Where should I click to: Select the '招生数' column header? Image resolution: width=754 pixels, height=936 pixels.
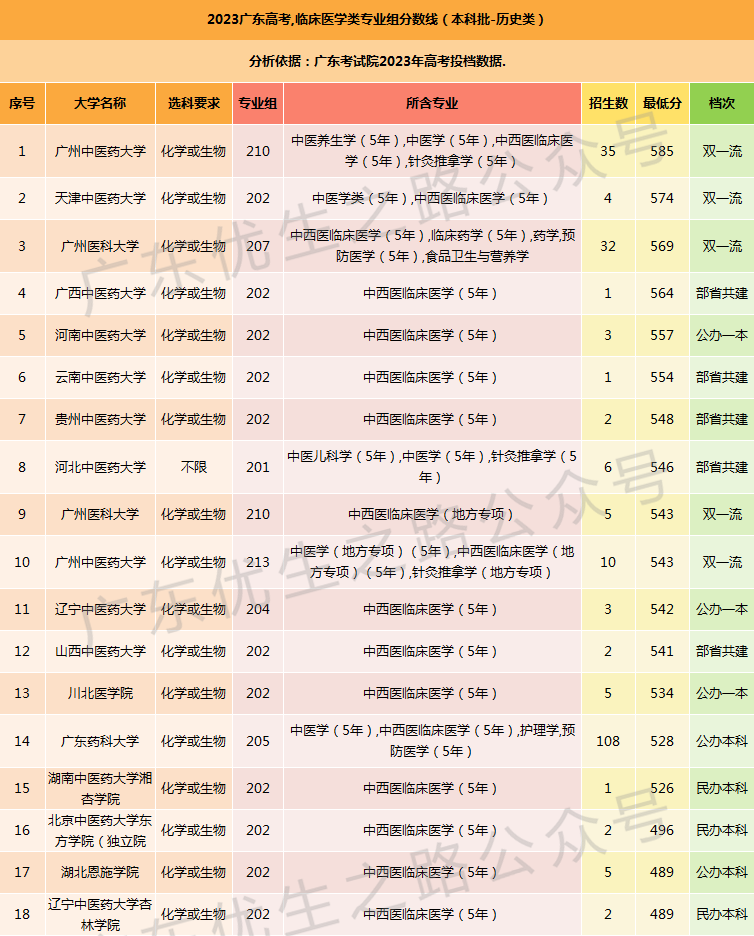608,103
